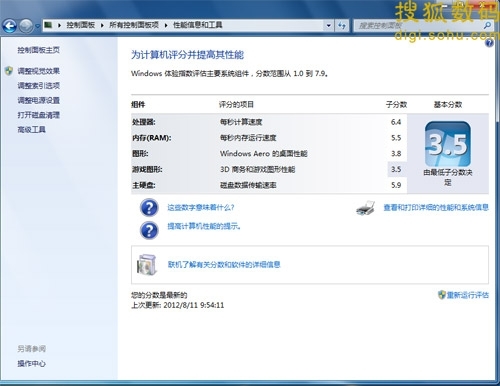Expand the arrow after 控制面板 breadcrumb
The width and height of the screenshot is (500, 386).
[102, 25]
